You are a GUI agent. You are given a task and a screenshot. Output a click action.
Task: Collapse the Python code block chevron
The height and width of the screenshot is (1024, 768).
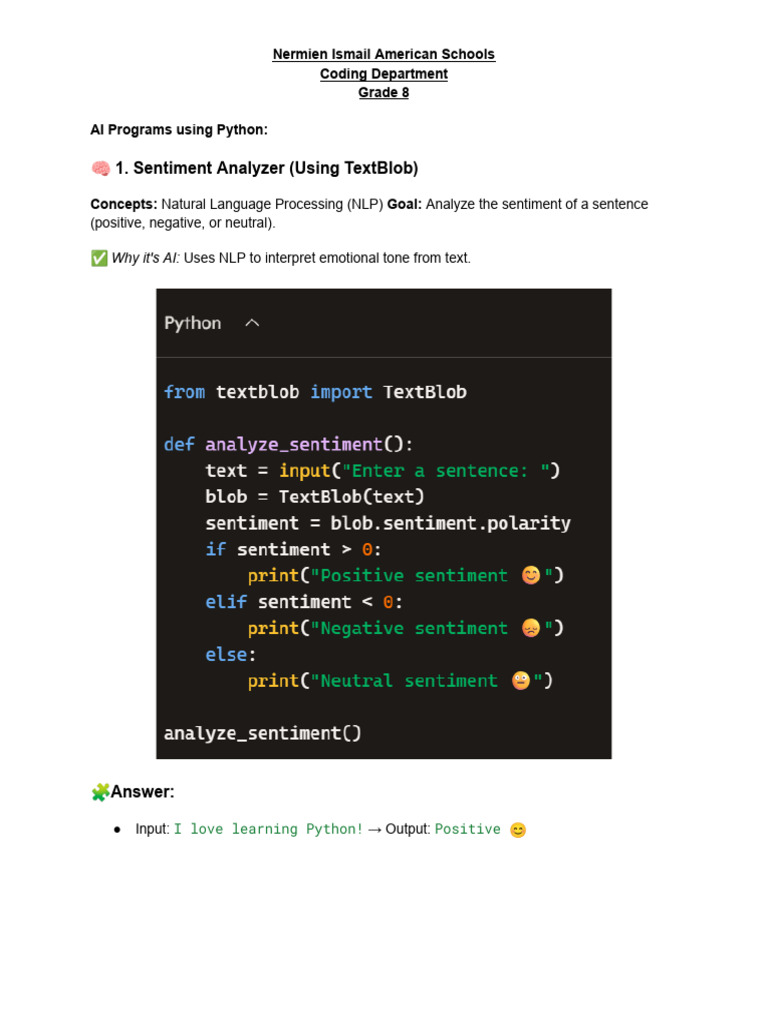(x=252, y=323)
